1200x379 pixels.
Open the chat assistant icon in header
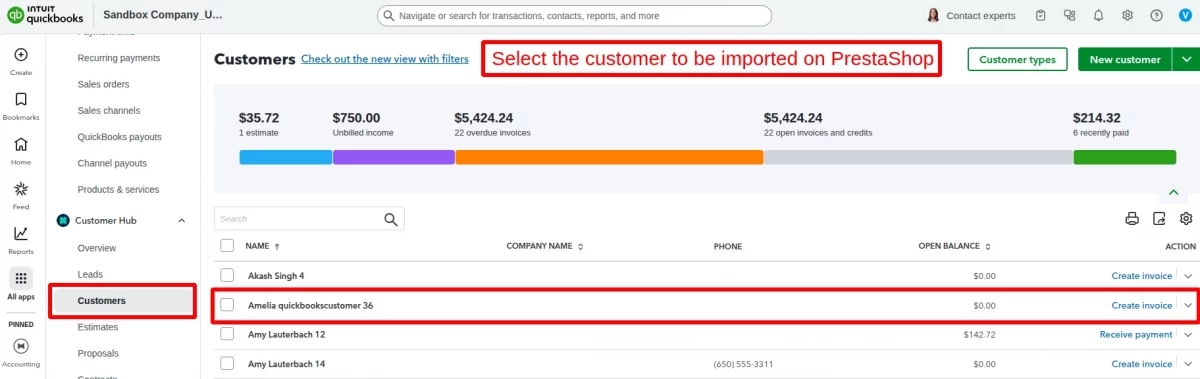click(1070, 16)
